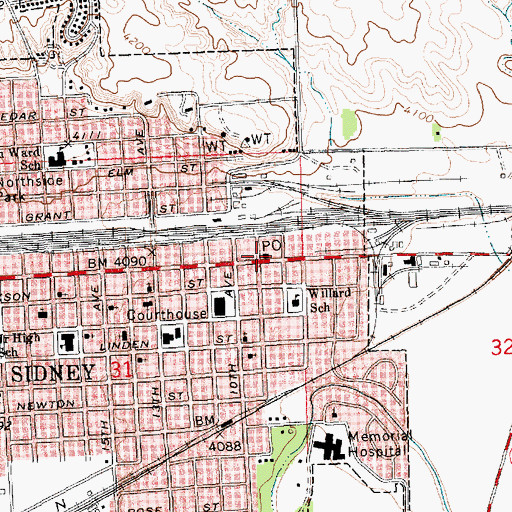Click the "SIDNEY" town name label
The height and width of the screenshot is (512, 512).
pos(53,373)
